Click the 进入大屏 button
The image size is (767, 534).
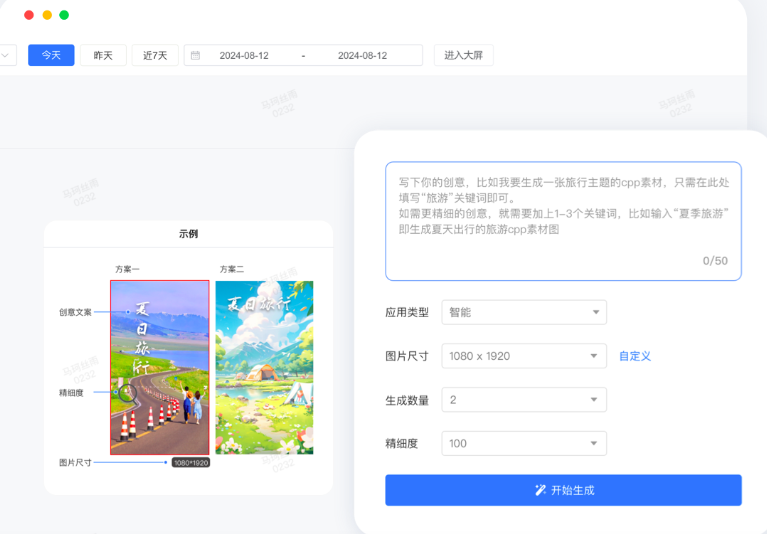(x=463, y=55)
